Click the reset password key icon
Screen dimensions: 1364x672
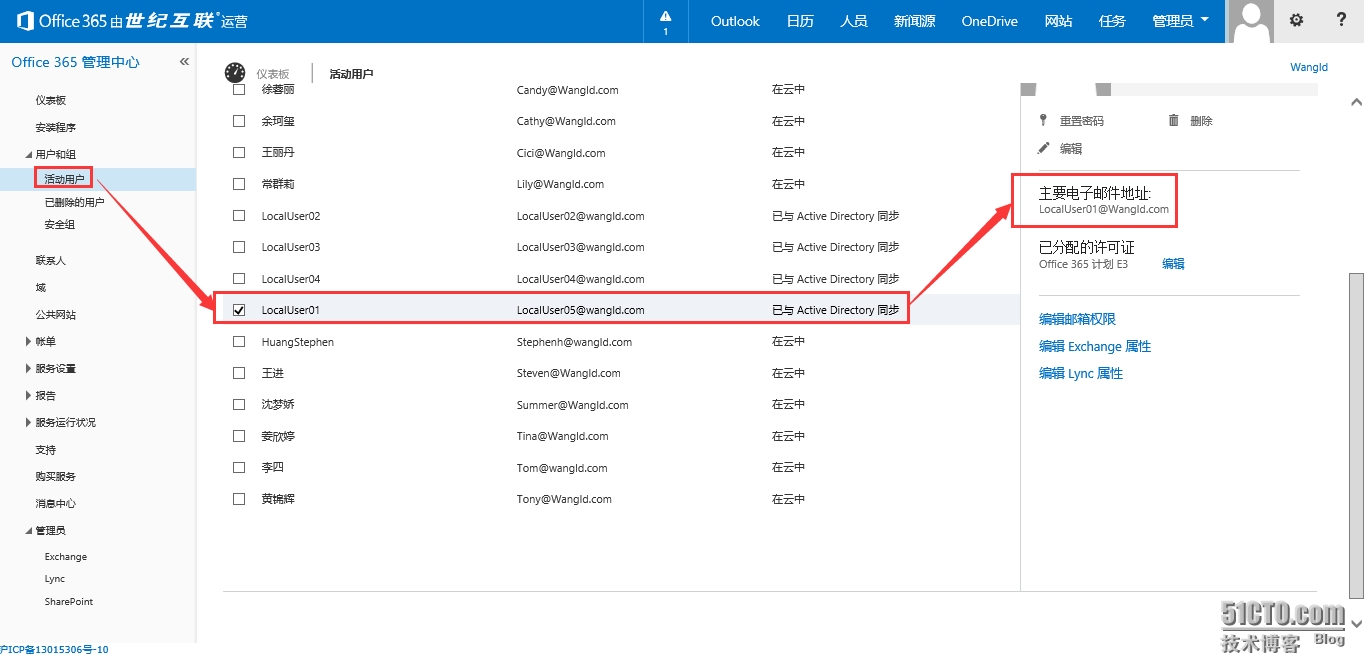coord(1044,120)
